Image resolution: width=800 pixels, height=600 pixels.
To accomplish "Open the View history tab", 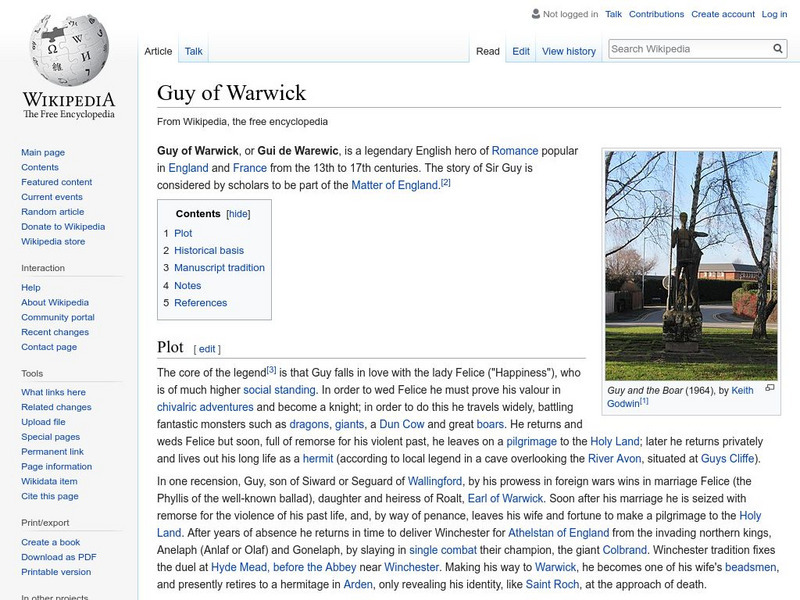I will (569, 51).
